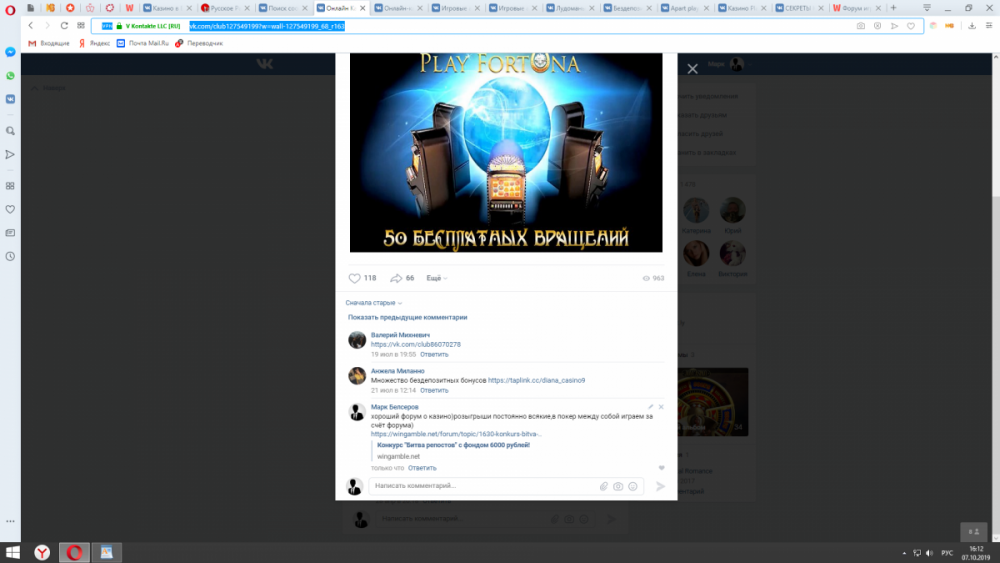The image size is (1000, 563).
Task: Close the post overlay with X
Action: pyautogui.click(x=693, y=69)
